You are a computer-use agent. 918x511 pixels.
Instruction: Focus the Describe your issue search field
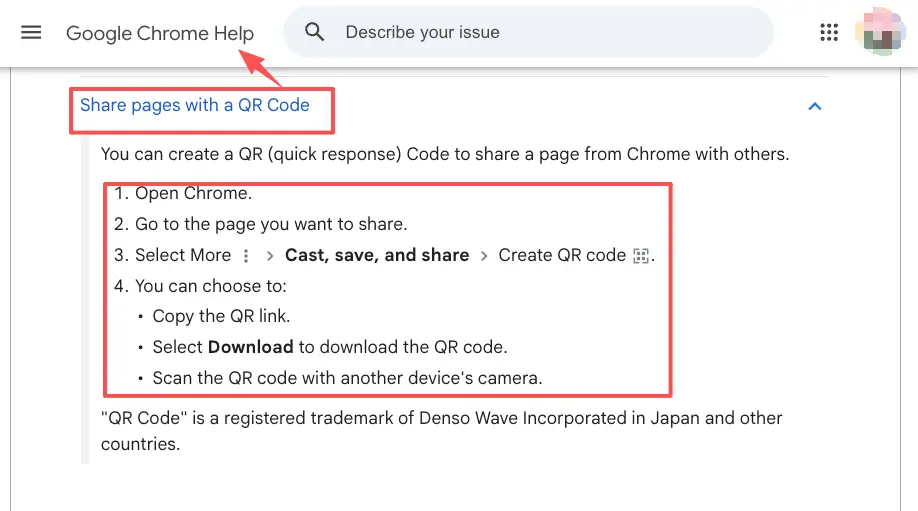[x=528, y=32]
